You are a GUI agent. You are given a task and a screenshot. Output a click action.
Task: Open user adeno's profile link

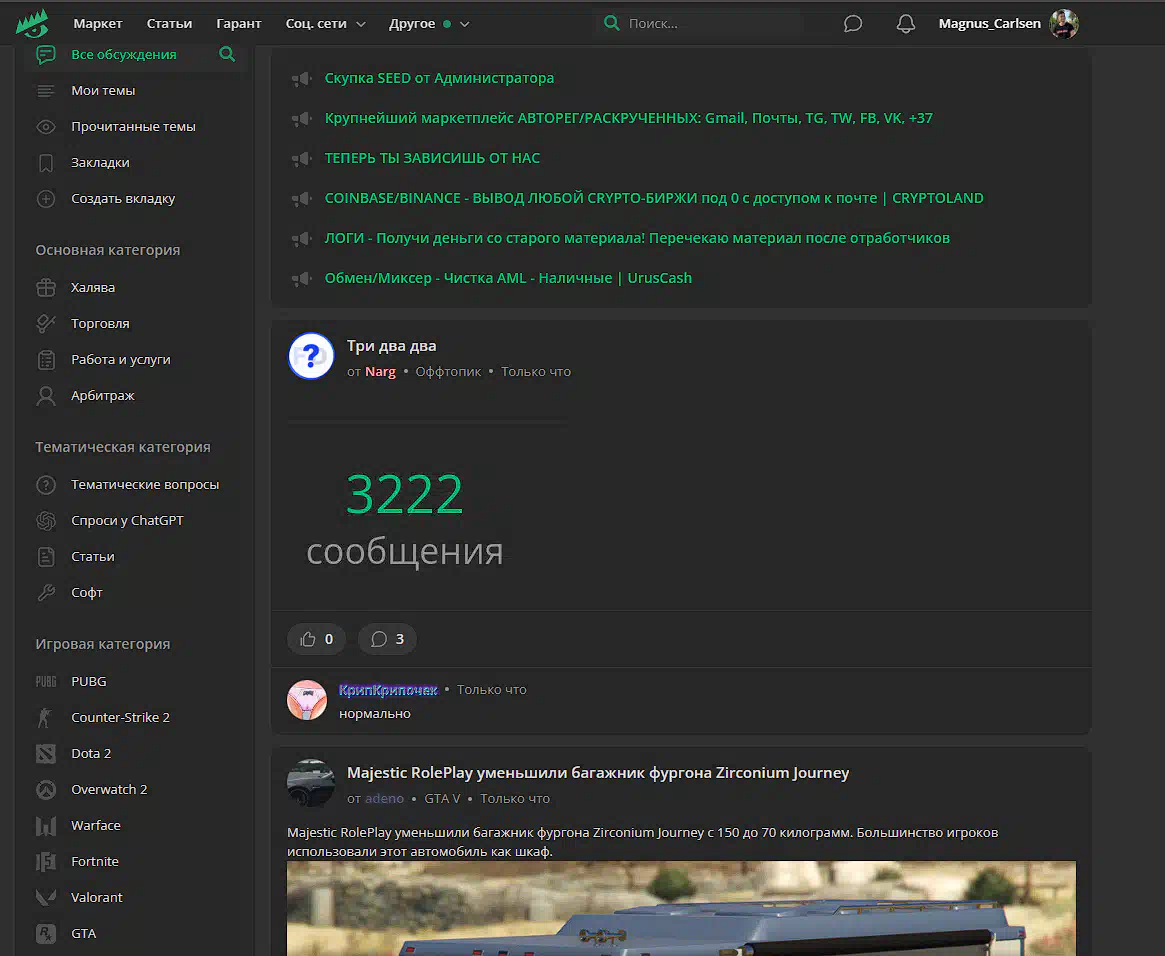tap(384, 799)
